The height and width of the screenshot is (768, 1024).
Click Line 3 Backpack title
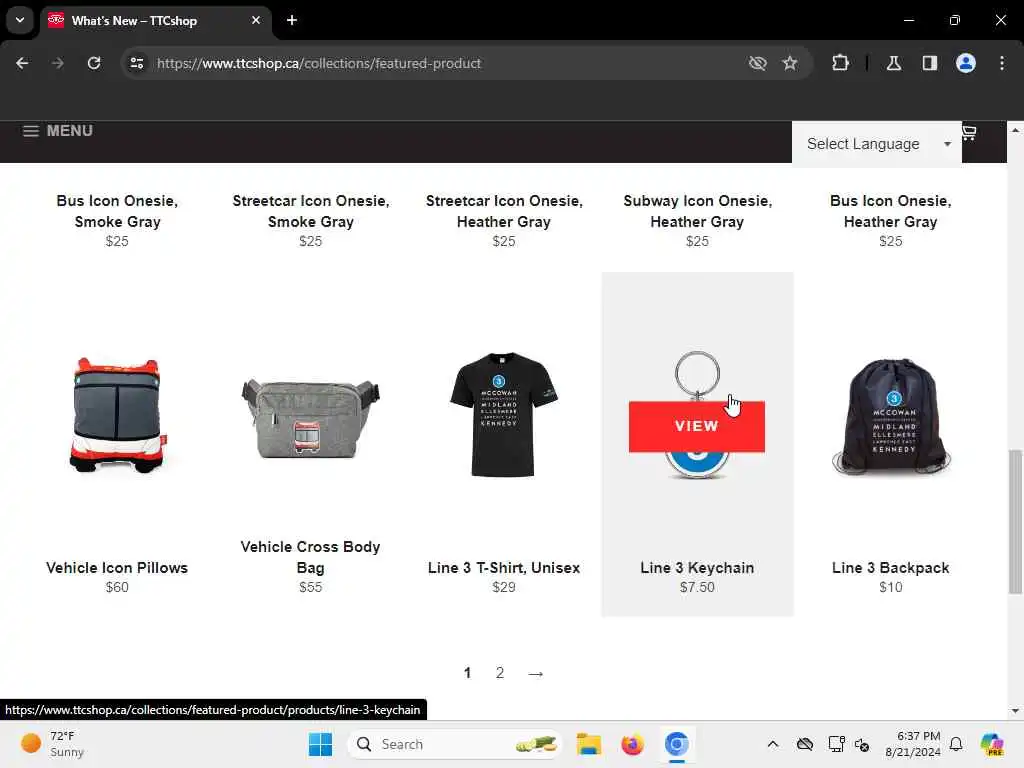click(x=890, y=568)
